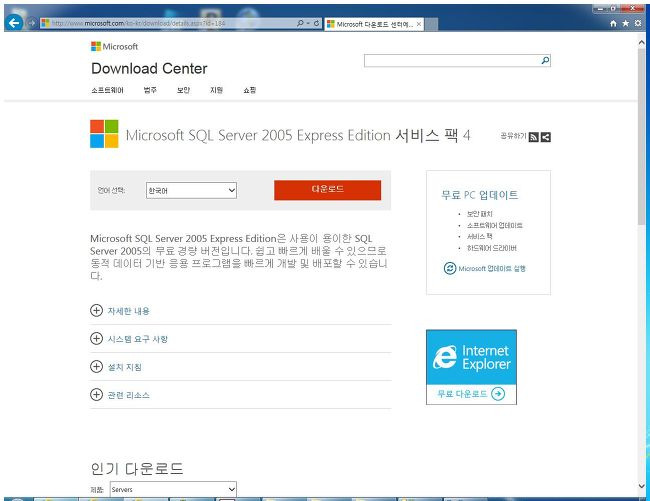
Task: Click the RSS feed icon next to 공유하기
Action: 534,137
